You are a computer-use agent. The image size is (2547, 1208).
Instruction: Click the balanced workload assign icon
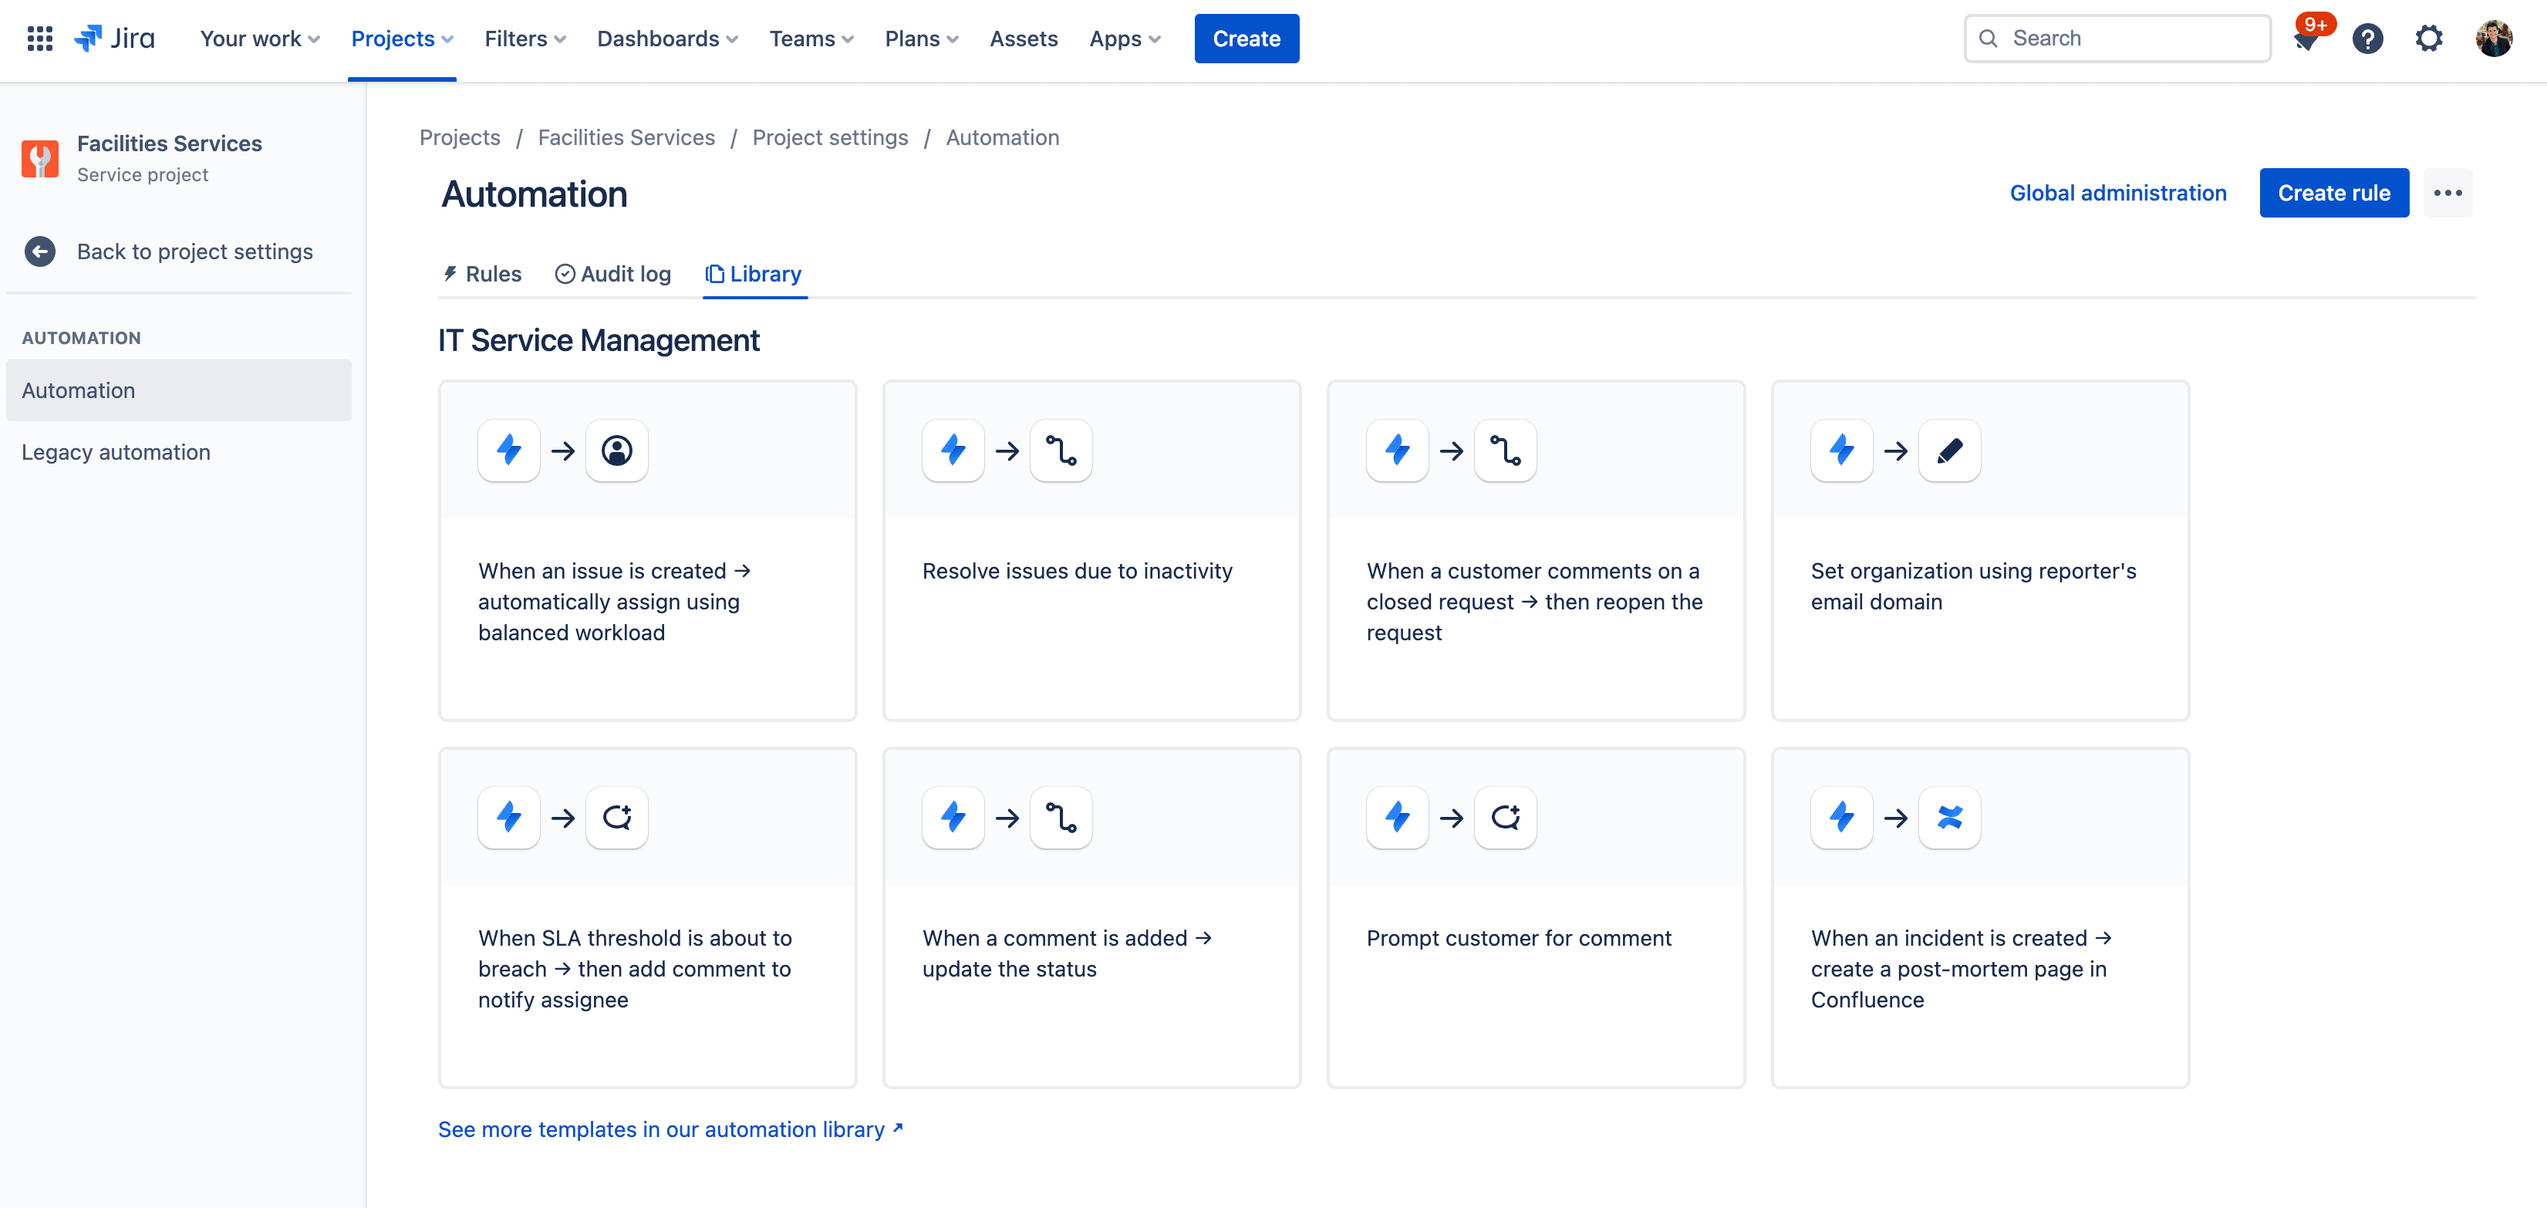[x=616, y=450]
